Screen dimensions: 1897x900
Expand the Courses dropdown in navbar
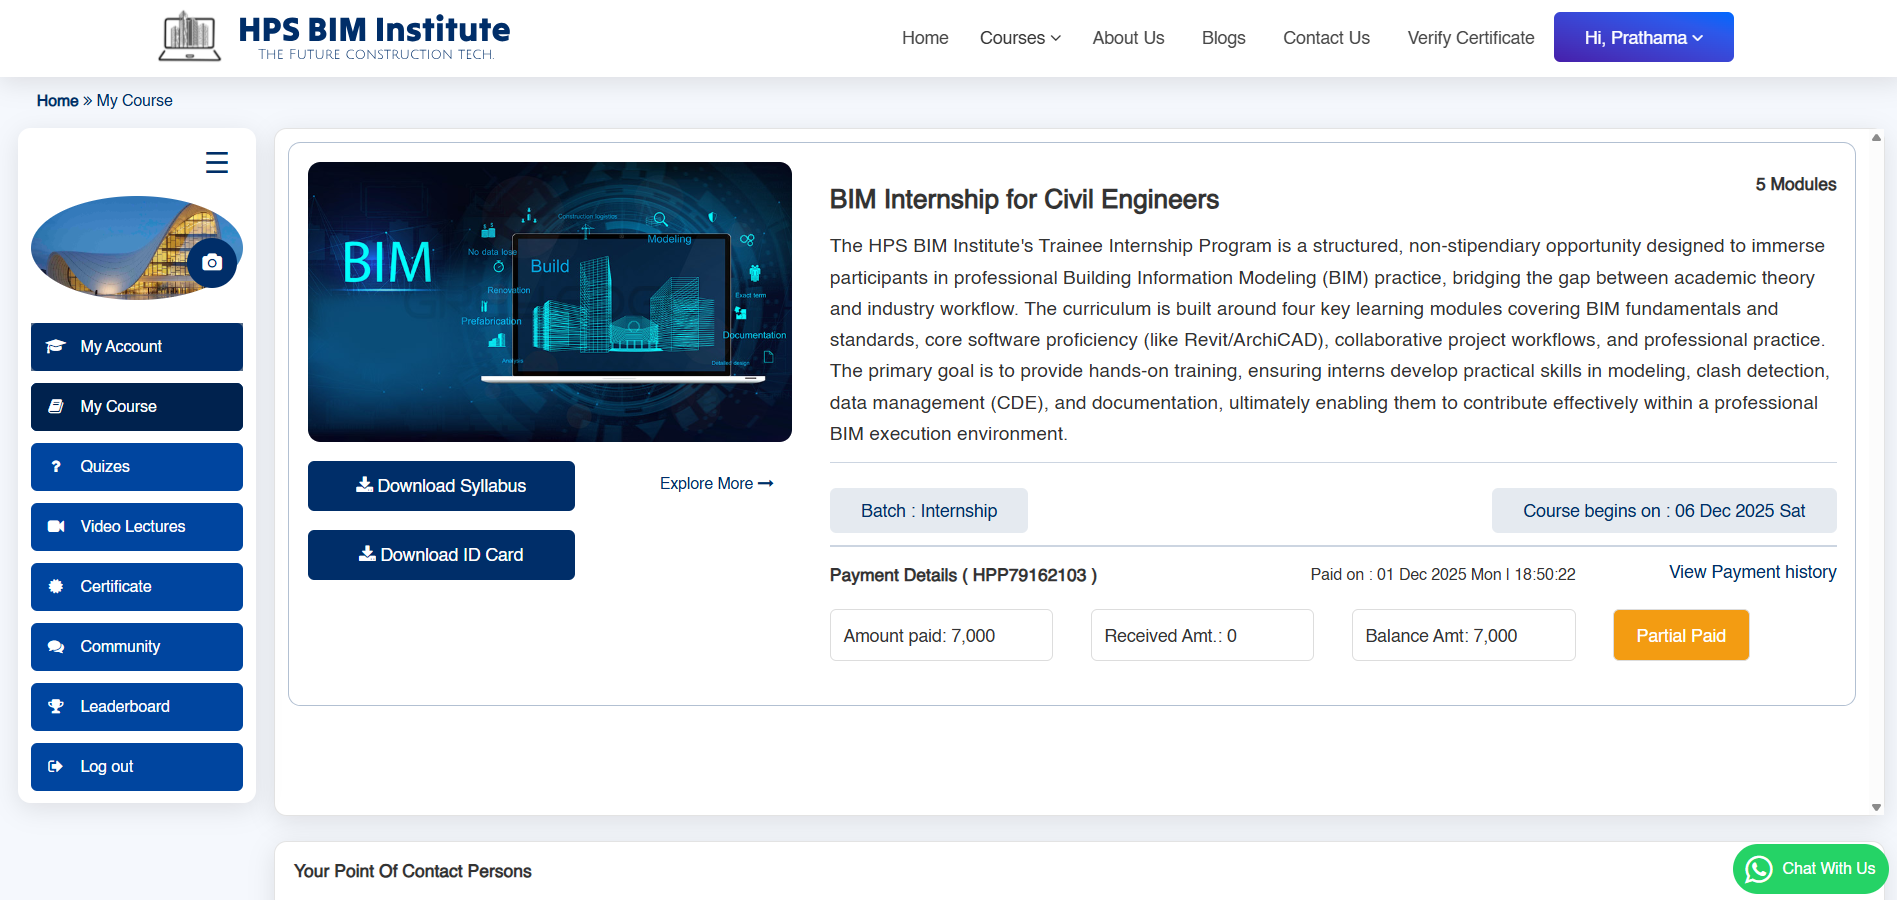(x=1019, y=38)
